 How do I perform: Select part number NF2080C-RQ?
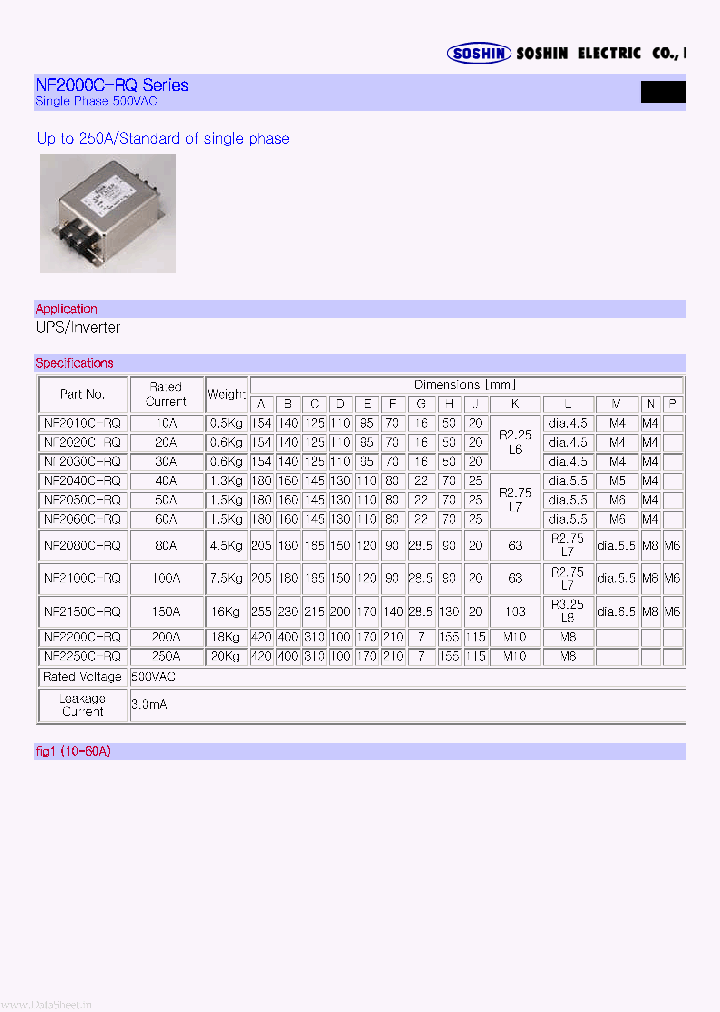tap(83, 546)
